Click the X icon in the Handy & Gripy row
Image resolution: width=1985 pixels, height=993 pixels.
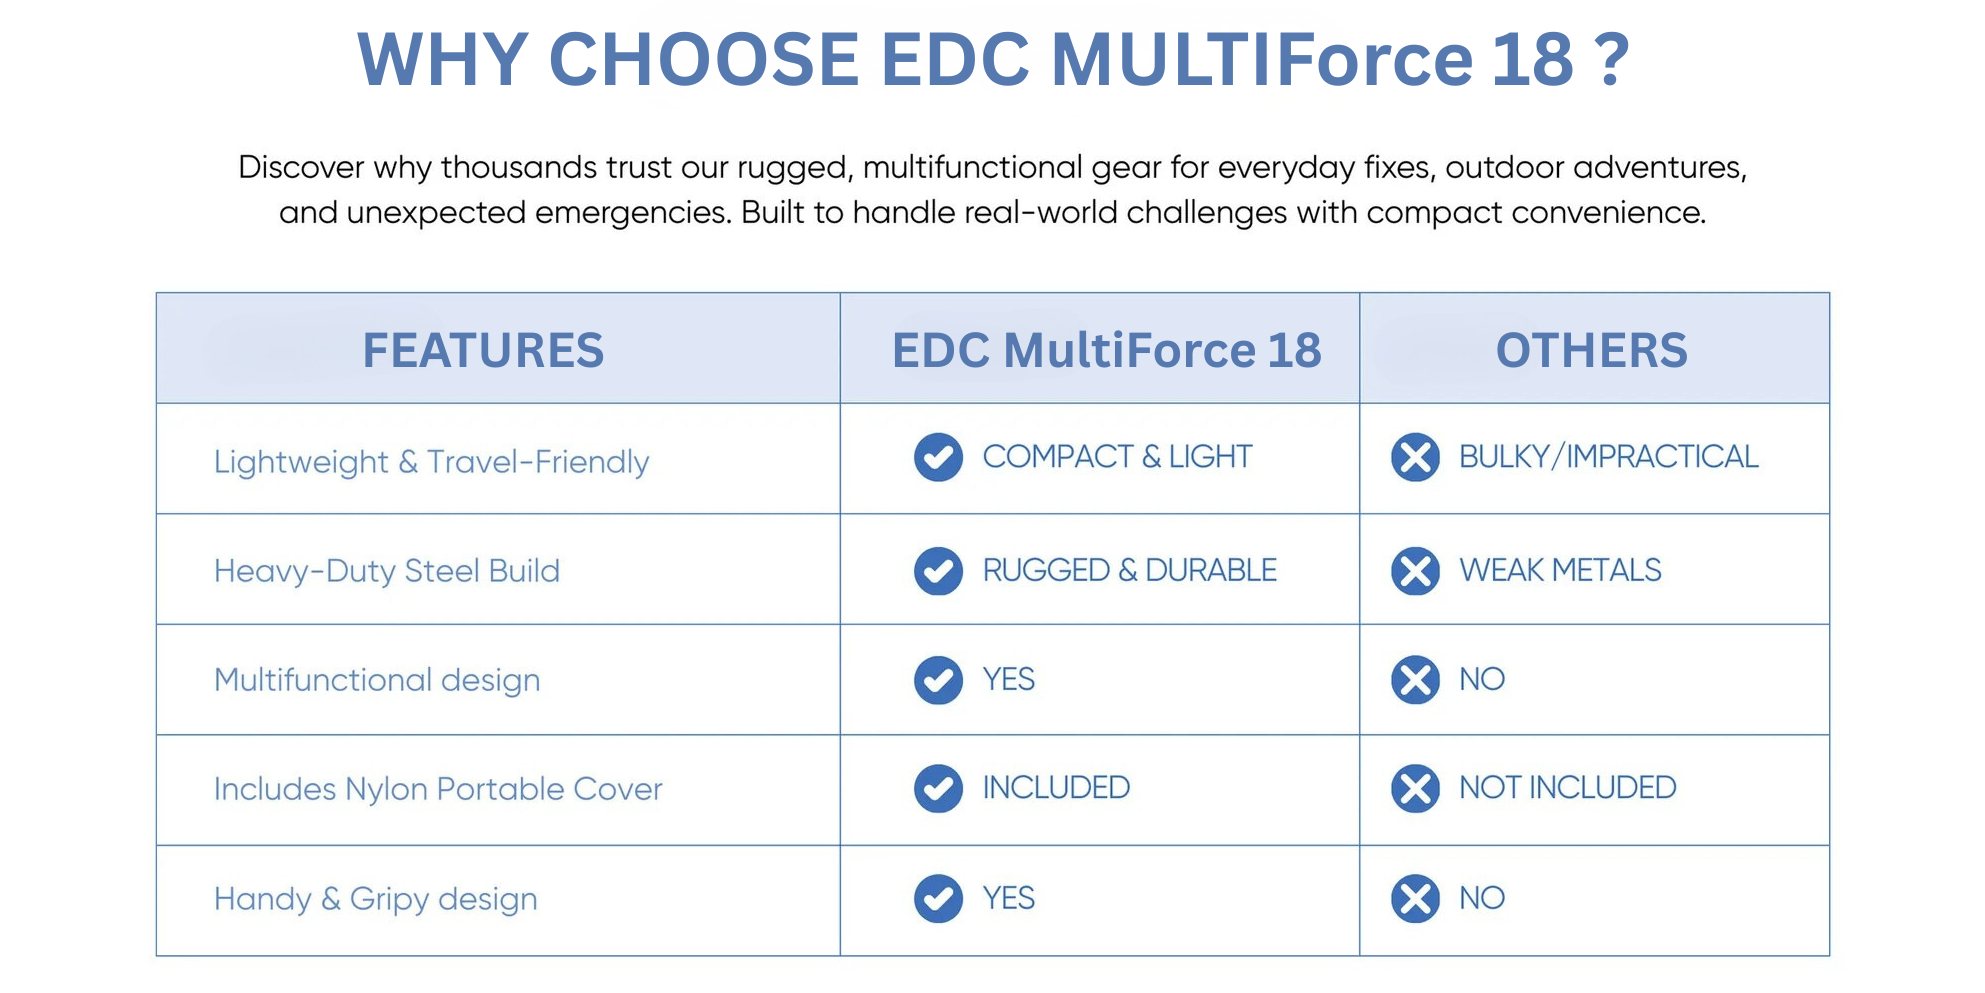click(x=1415, y=898)
